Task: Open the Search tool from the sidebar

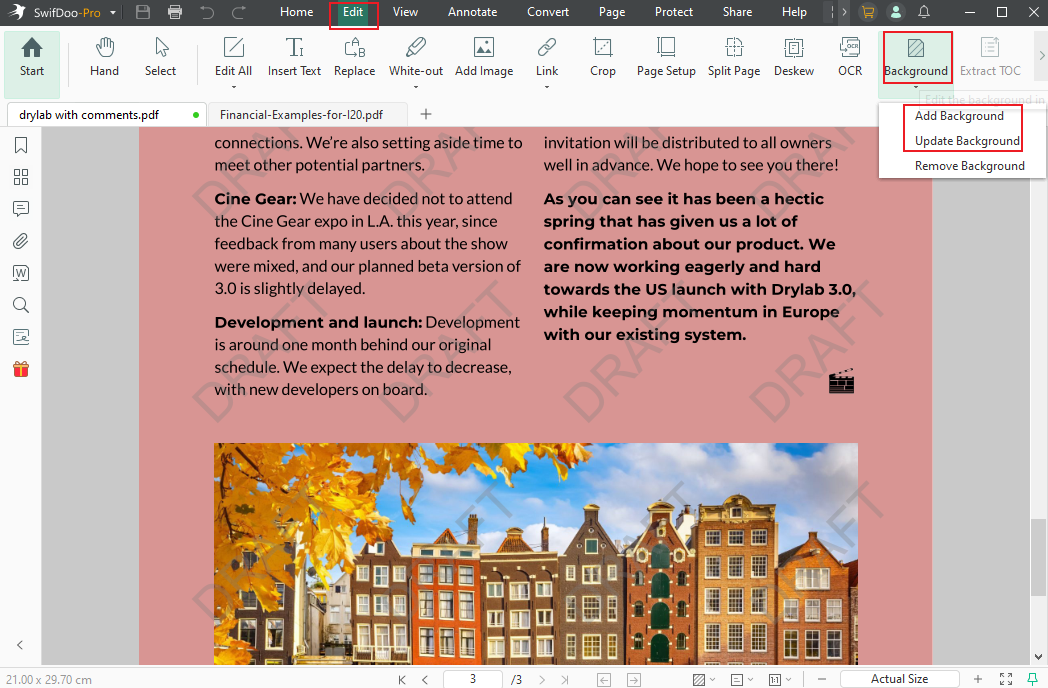Action: click(x=20, y=305)
